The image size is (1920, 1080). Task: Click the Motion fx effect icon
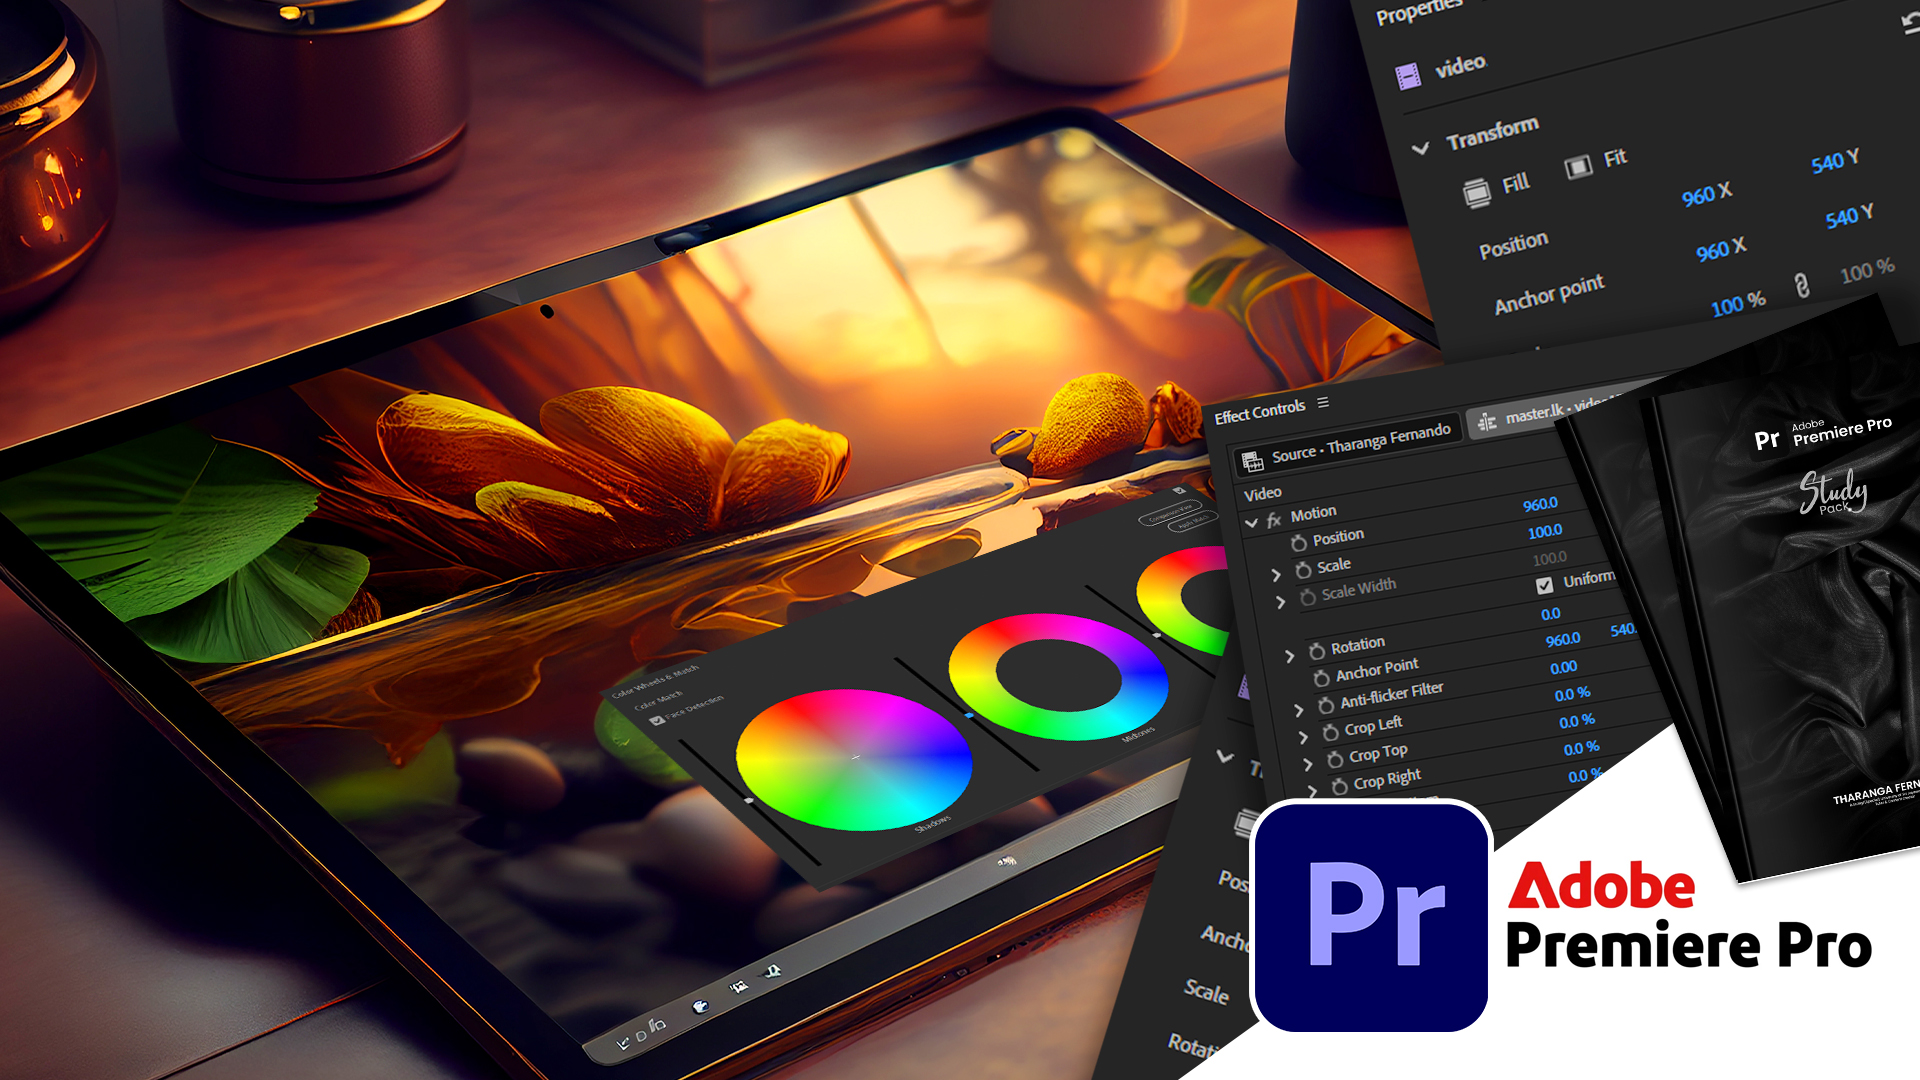tap(1274, 520)
